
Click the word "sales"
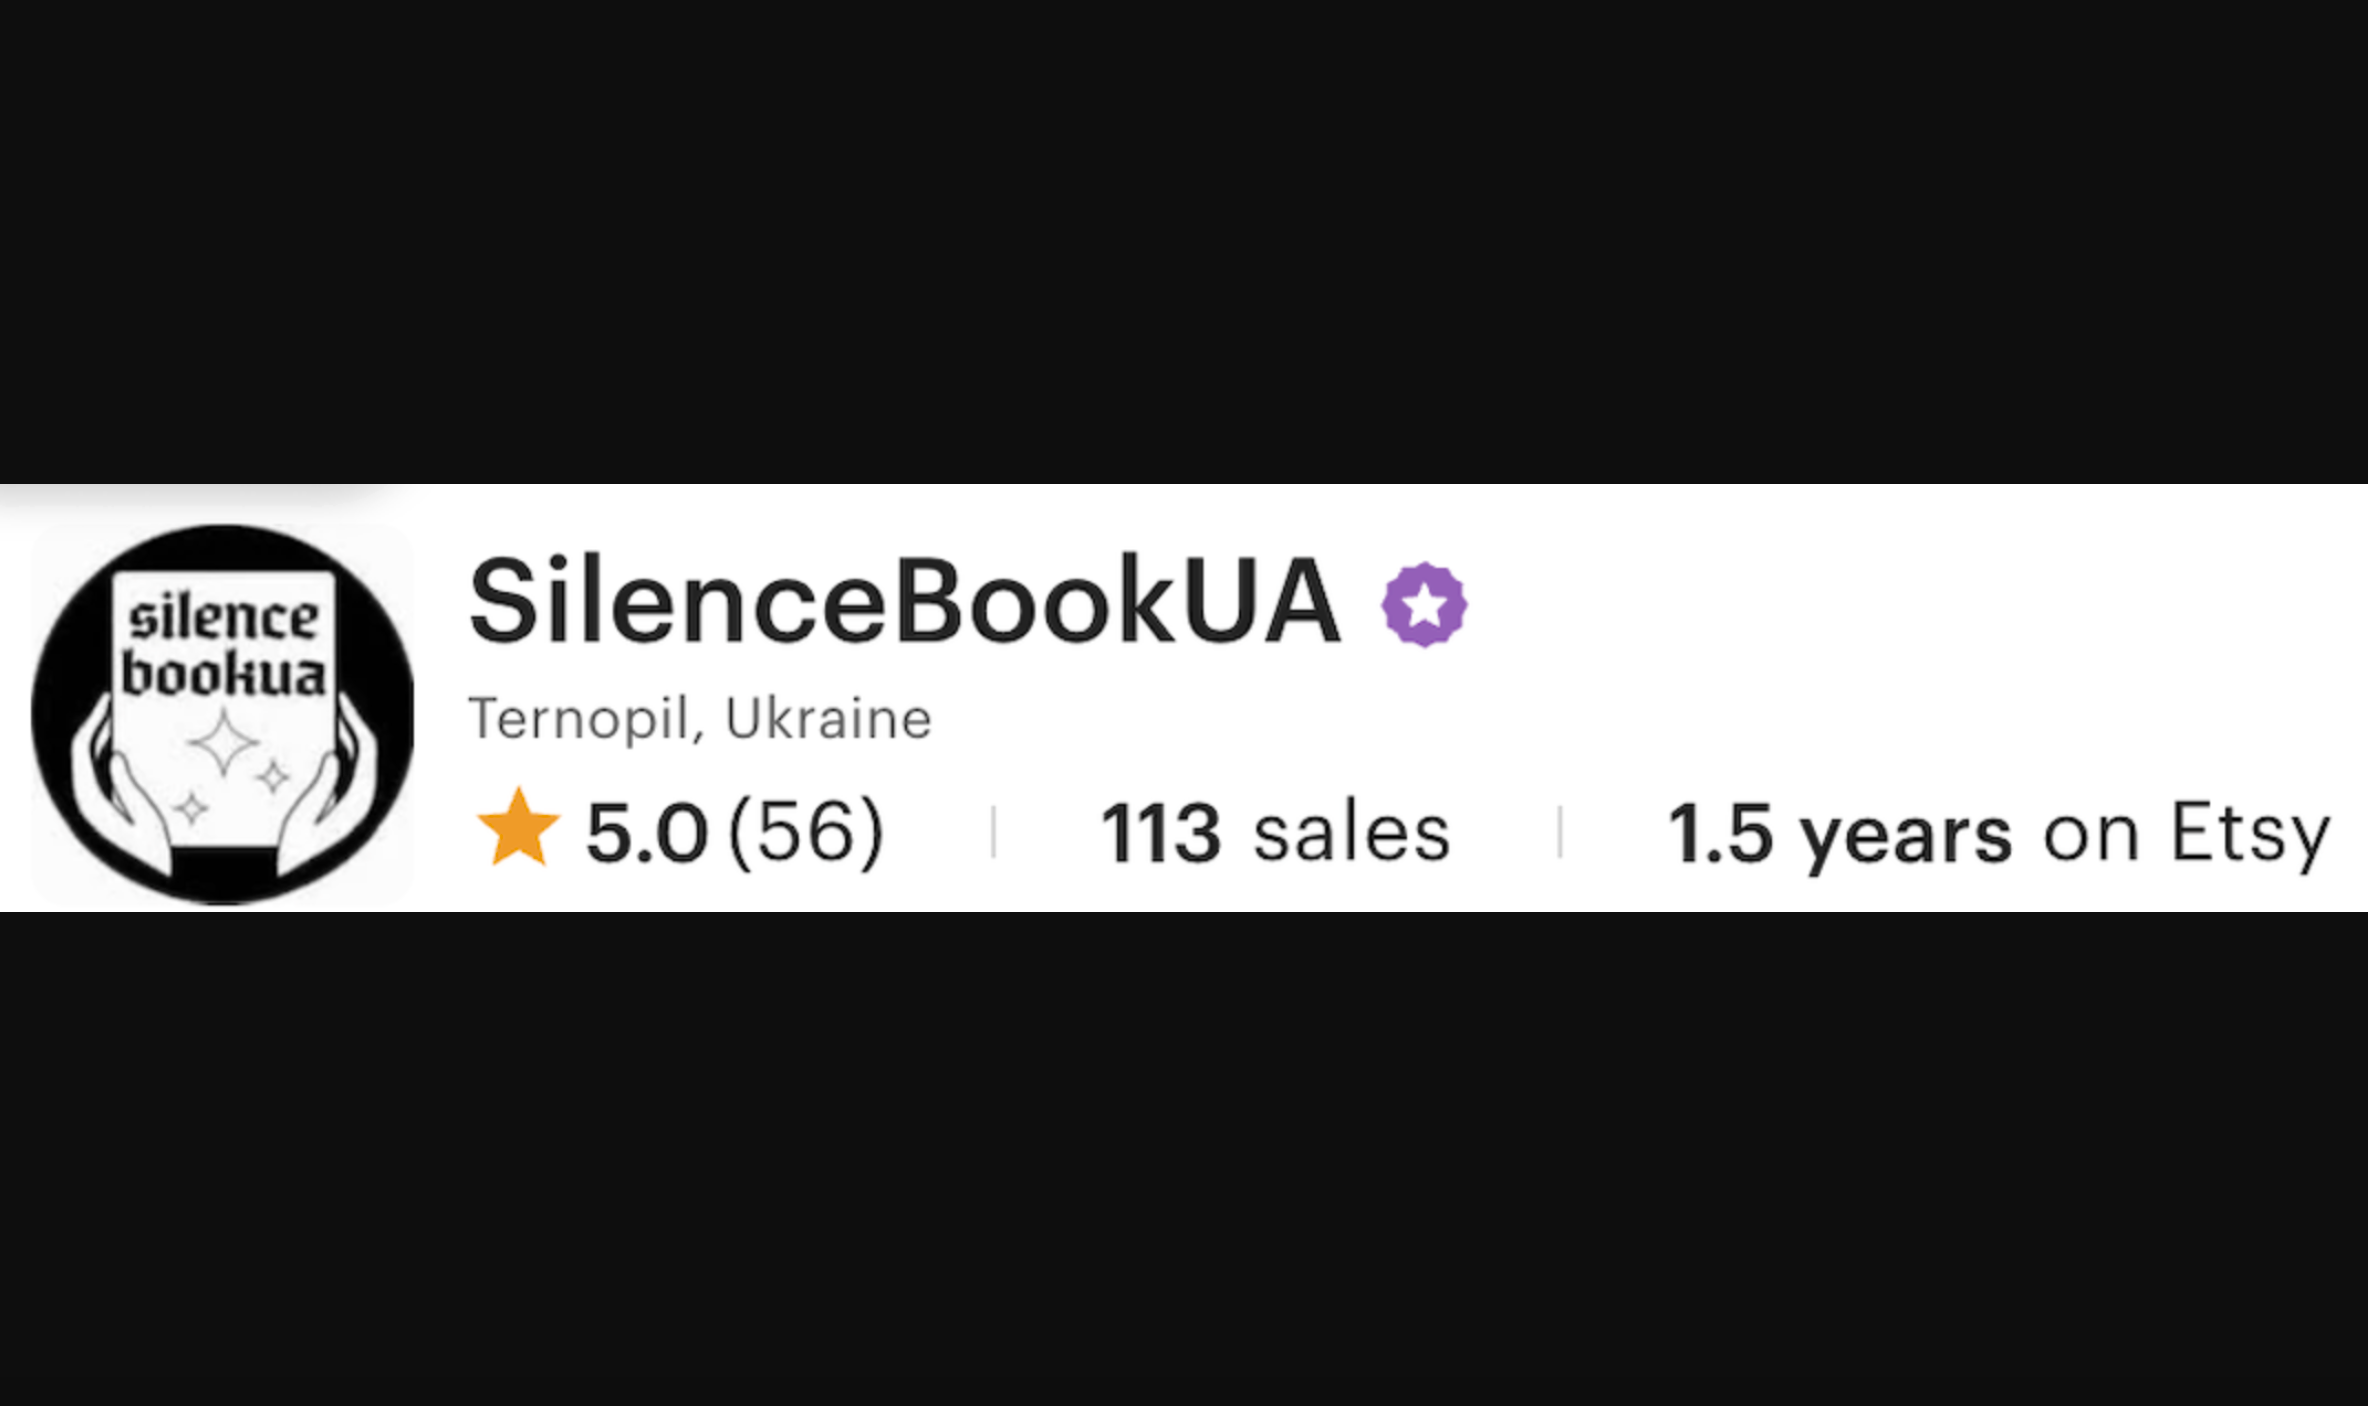point(1351,832)
